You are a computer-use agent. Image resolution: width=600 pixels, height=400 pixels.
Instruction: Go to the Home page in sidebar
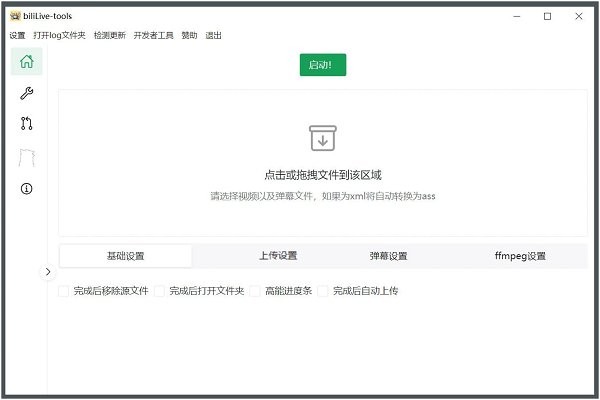point(27,62)
